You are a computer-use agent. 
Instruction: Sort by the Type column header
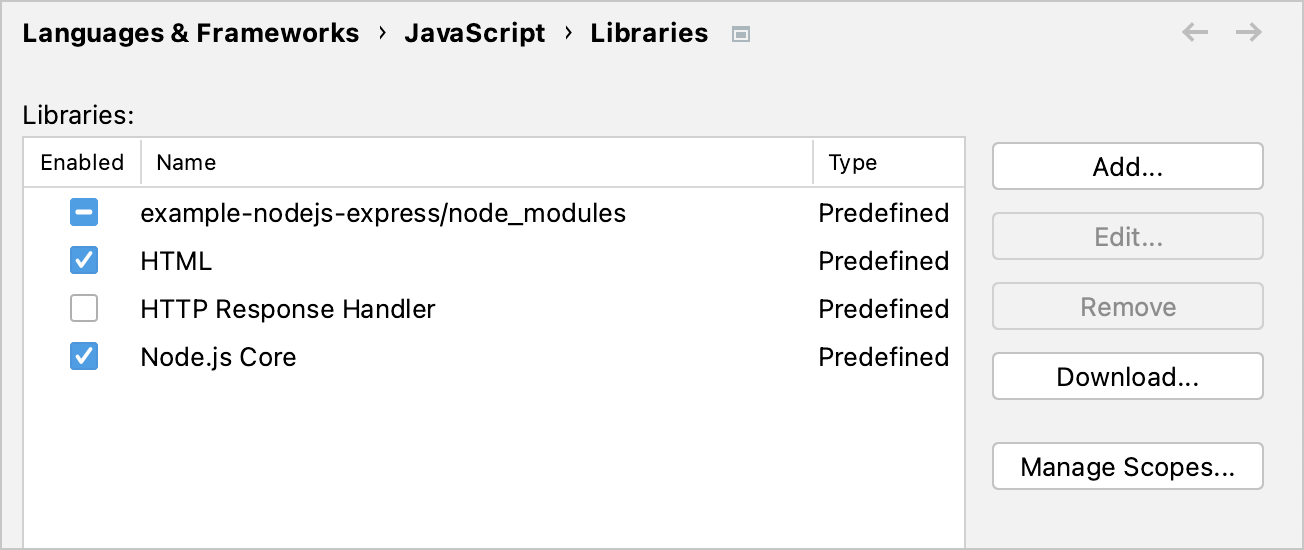[888, 162]
